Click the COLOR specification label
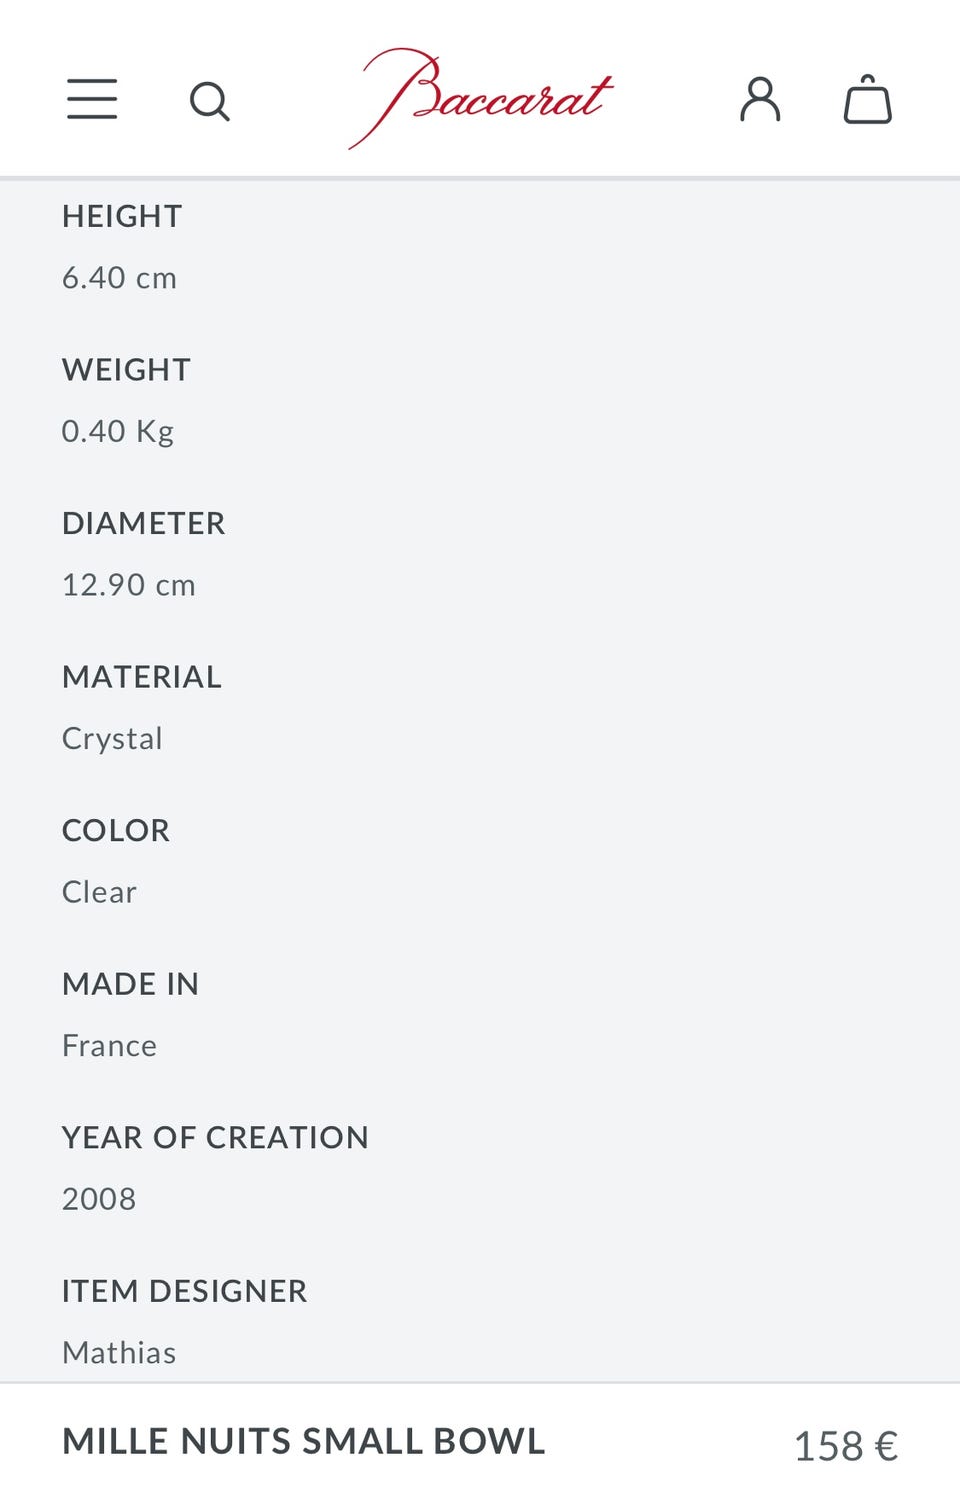This screenshot has width=960, height=1493. pyautogui.click(x=116, y=831)
